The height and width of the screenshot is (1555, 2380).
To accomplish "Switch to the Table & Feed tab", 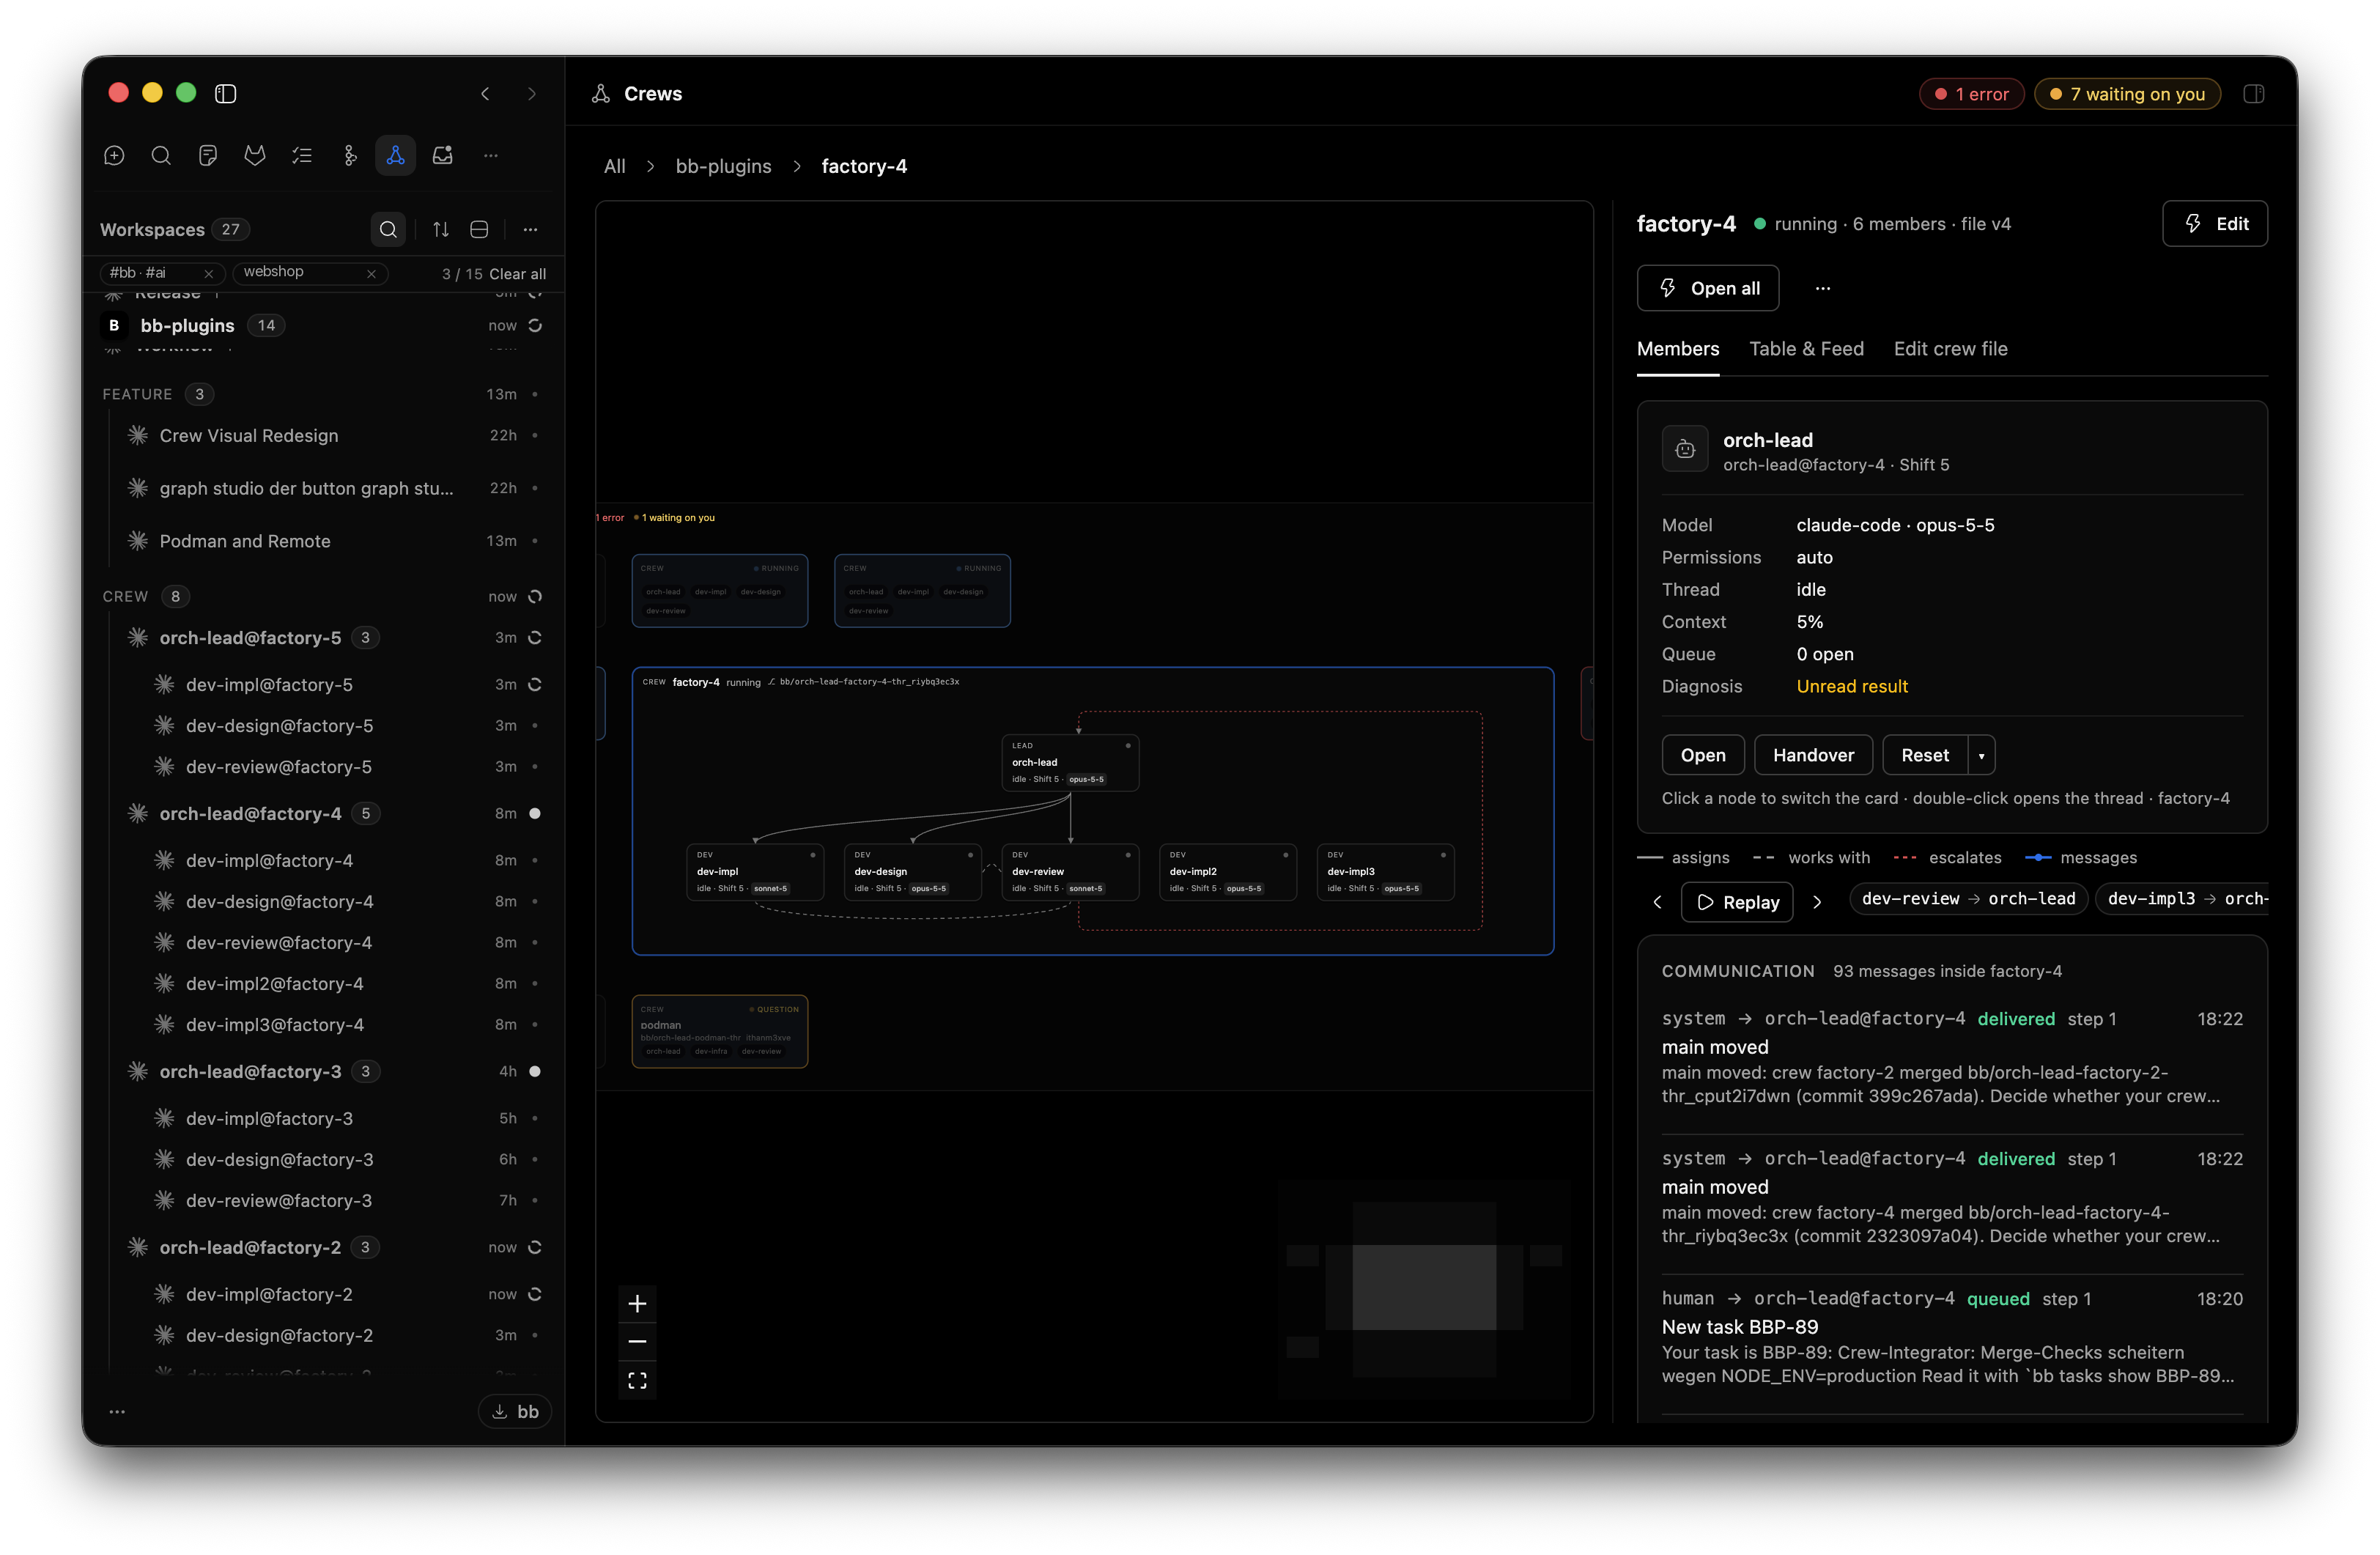I will (x=1806, y=348).
